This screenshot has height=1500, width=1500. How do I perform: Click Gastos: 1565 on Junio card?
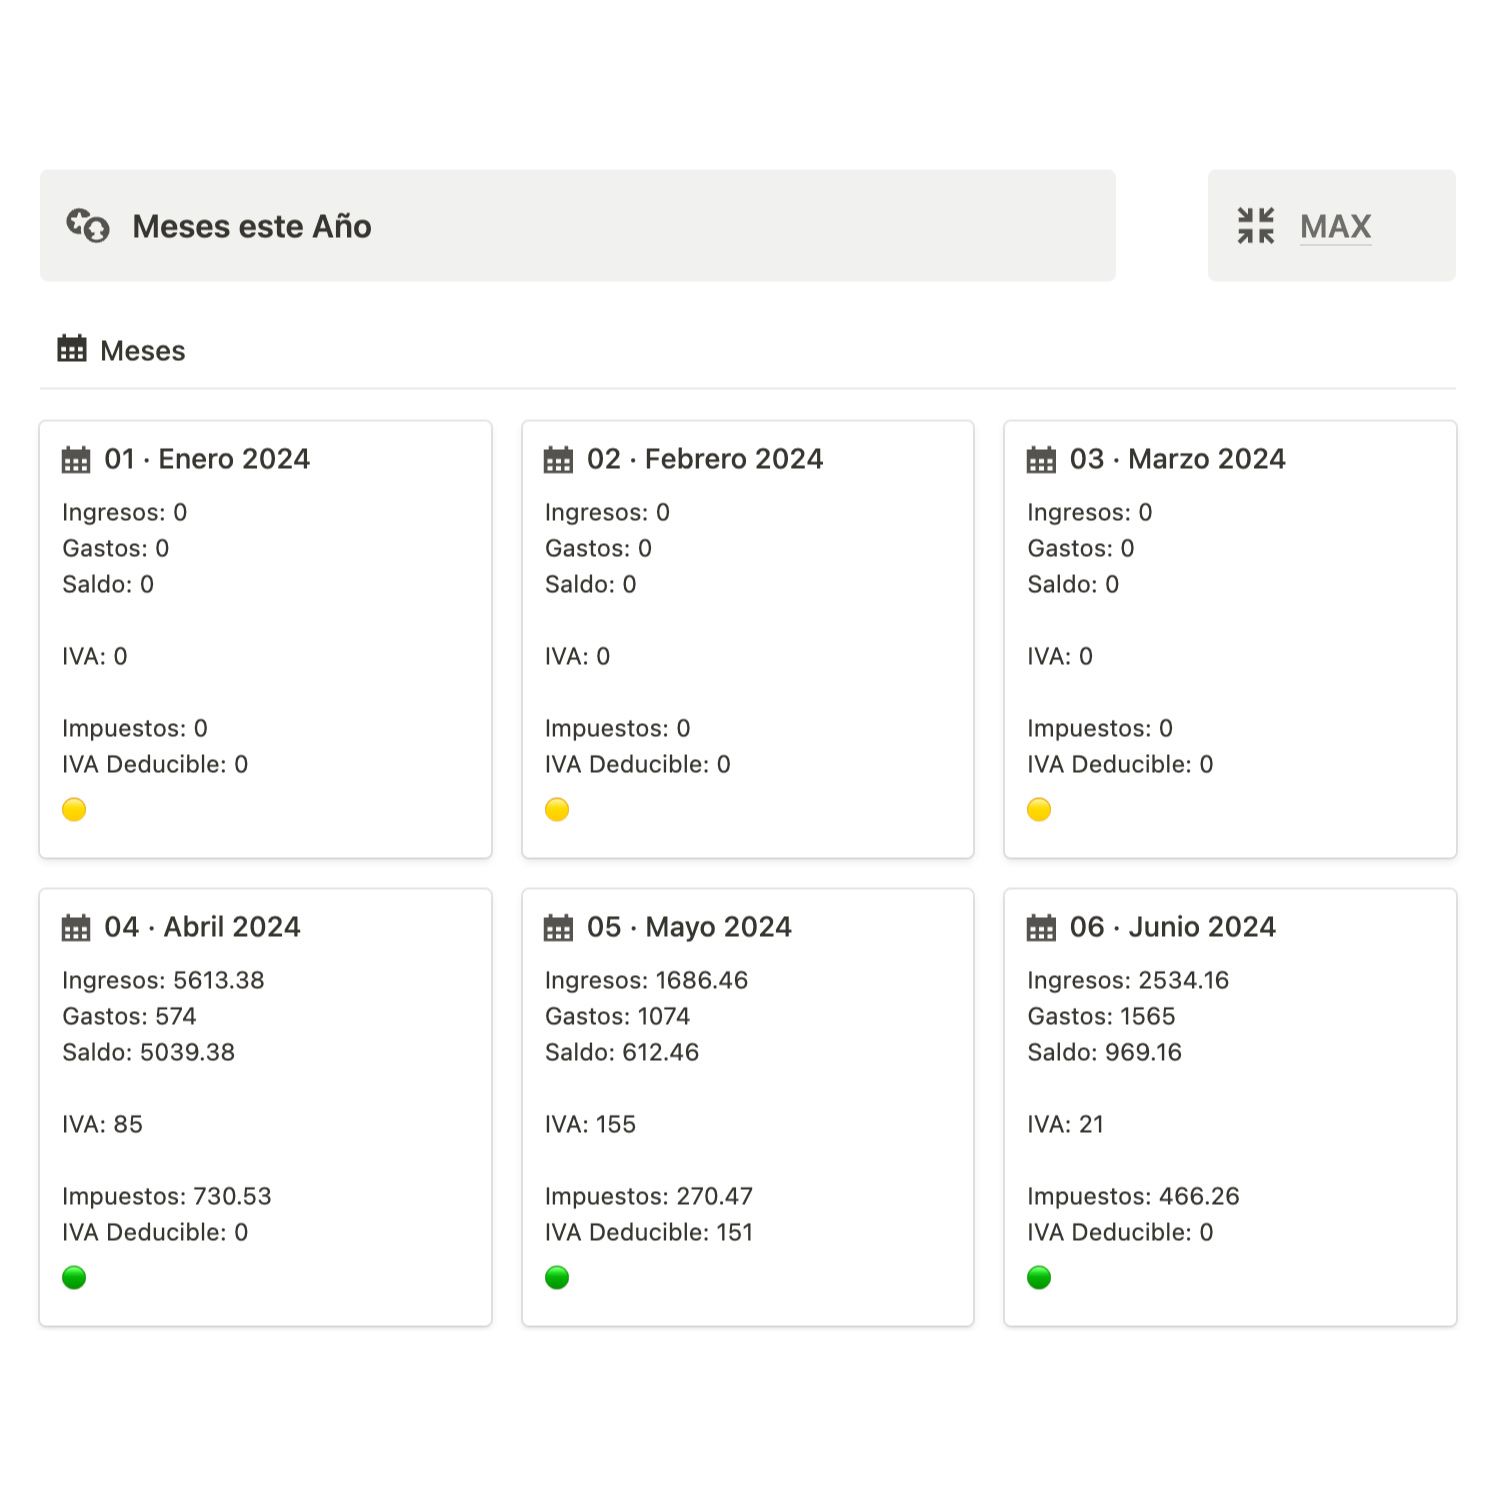(x=1101, y=1016)
